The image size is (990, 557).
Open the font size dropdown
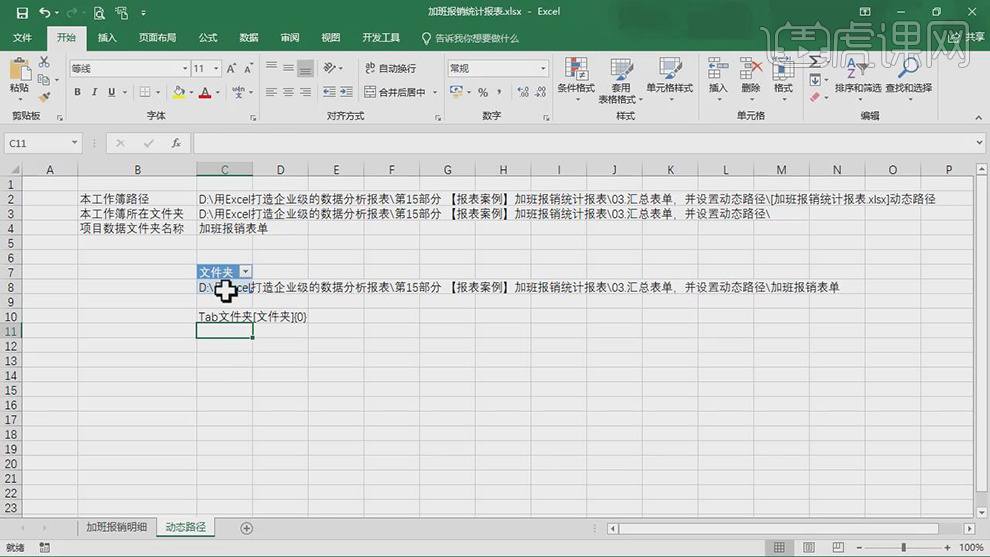(x=216, y=68)
